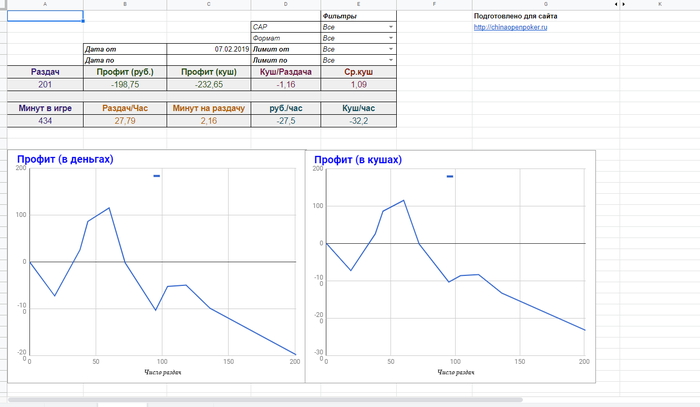700x407 pixels.
Task: Select the cell showing 27,79
Action: [x=125, y=121]
